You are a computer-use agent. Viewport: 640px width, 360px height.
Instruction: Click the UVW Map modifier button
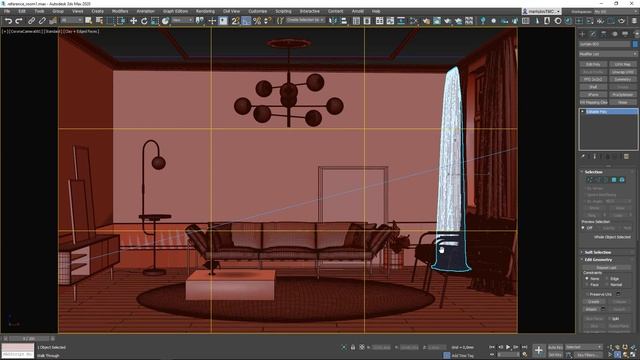click(622, 64)
